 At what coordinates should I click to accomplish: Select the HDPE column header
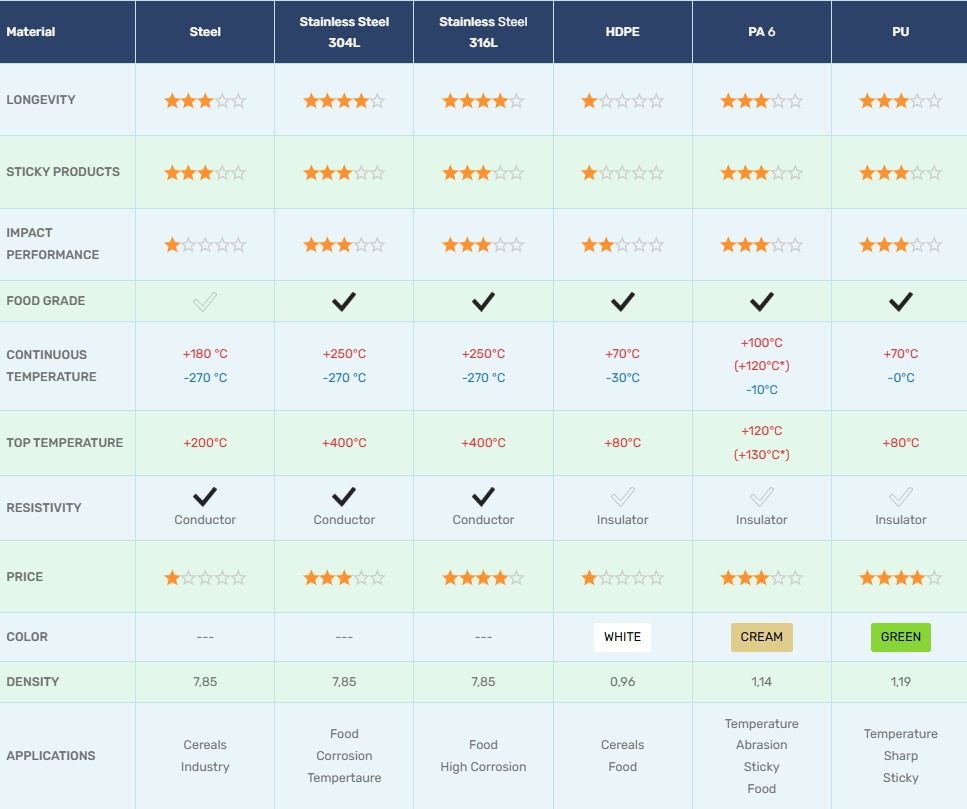[x=622, y=32]
